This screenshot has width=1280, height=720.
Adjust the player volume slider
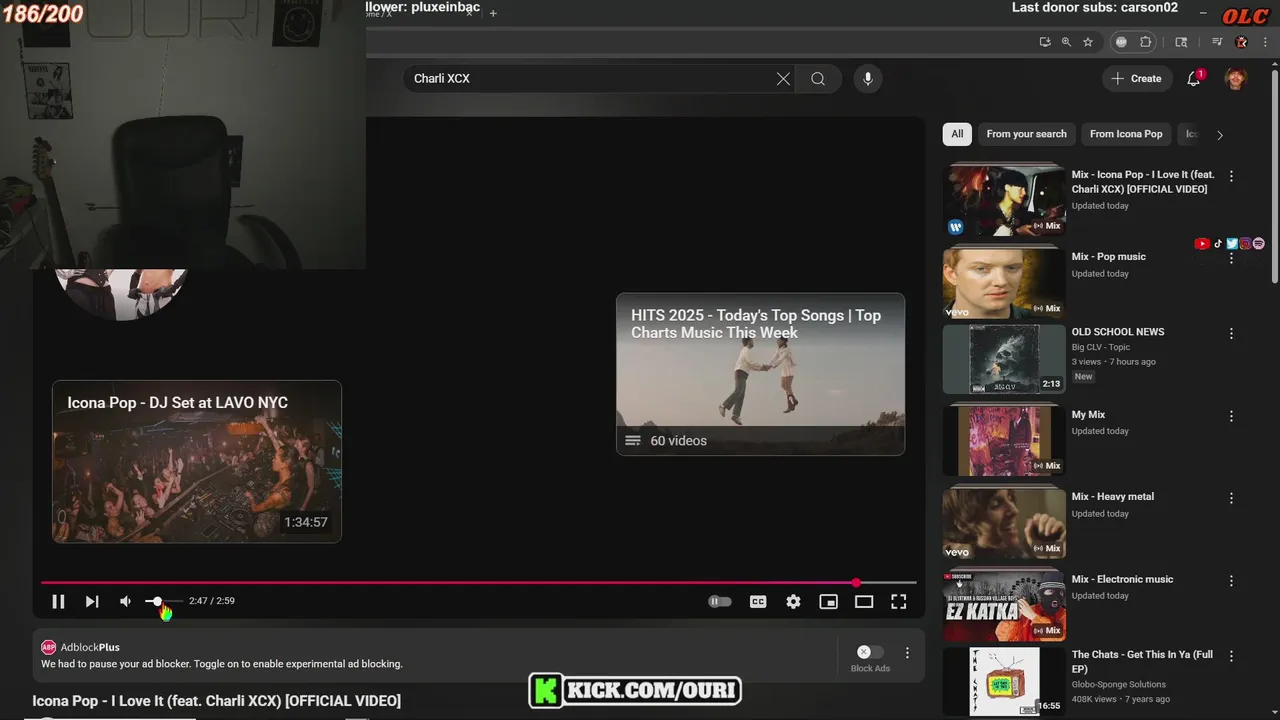click(164, 601)
